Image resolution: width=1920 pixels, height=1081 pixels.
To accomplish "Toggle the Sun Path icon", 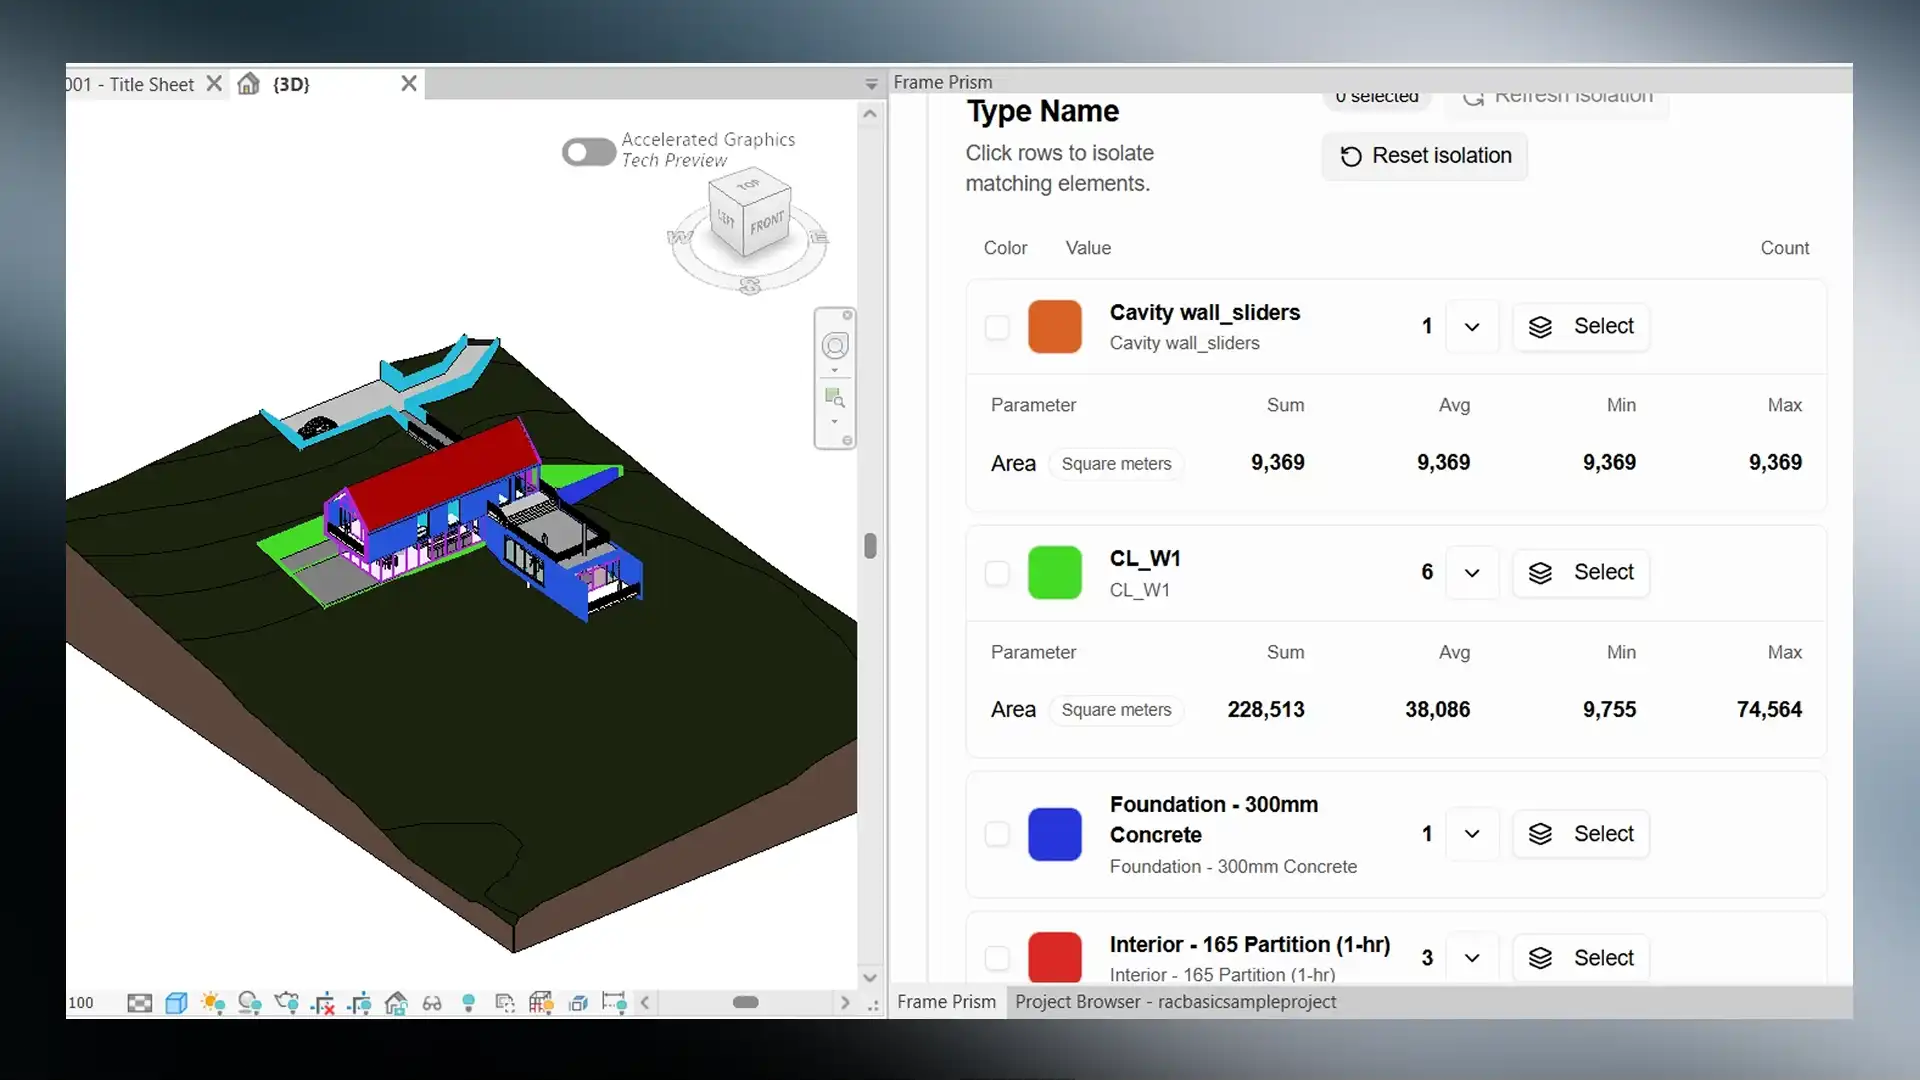I will click(x=212, y=1003).
